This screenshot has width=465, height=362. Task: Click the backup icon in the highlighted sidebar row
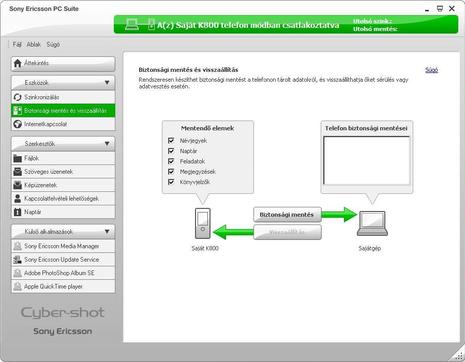[x=17, y=111]
